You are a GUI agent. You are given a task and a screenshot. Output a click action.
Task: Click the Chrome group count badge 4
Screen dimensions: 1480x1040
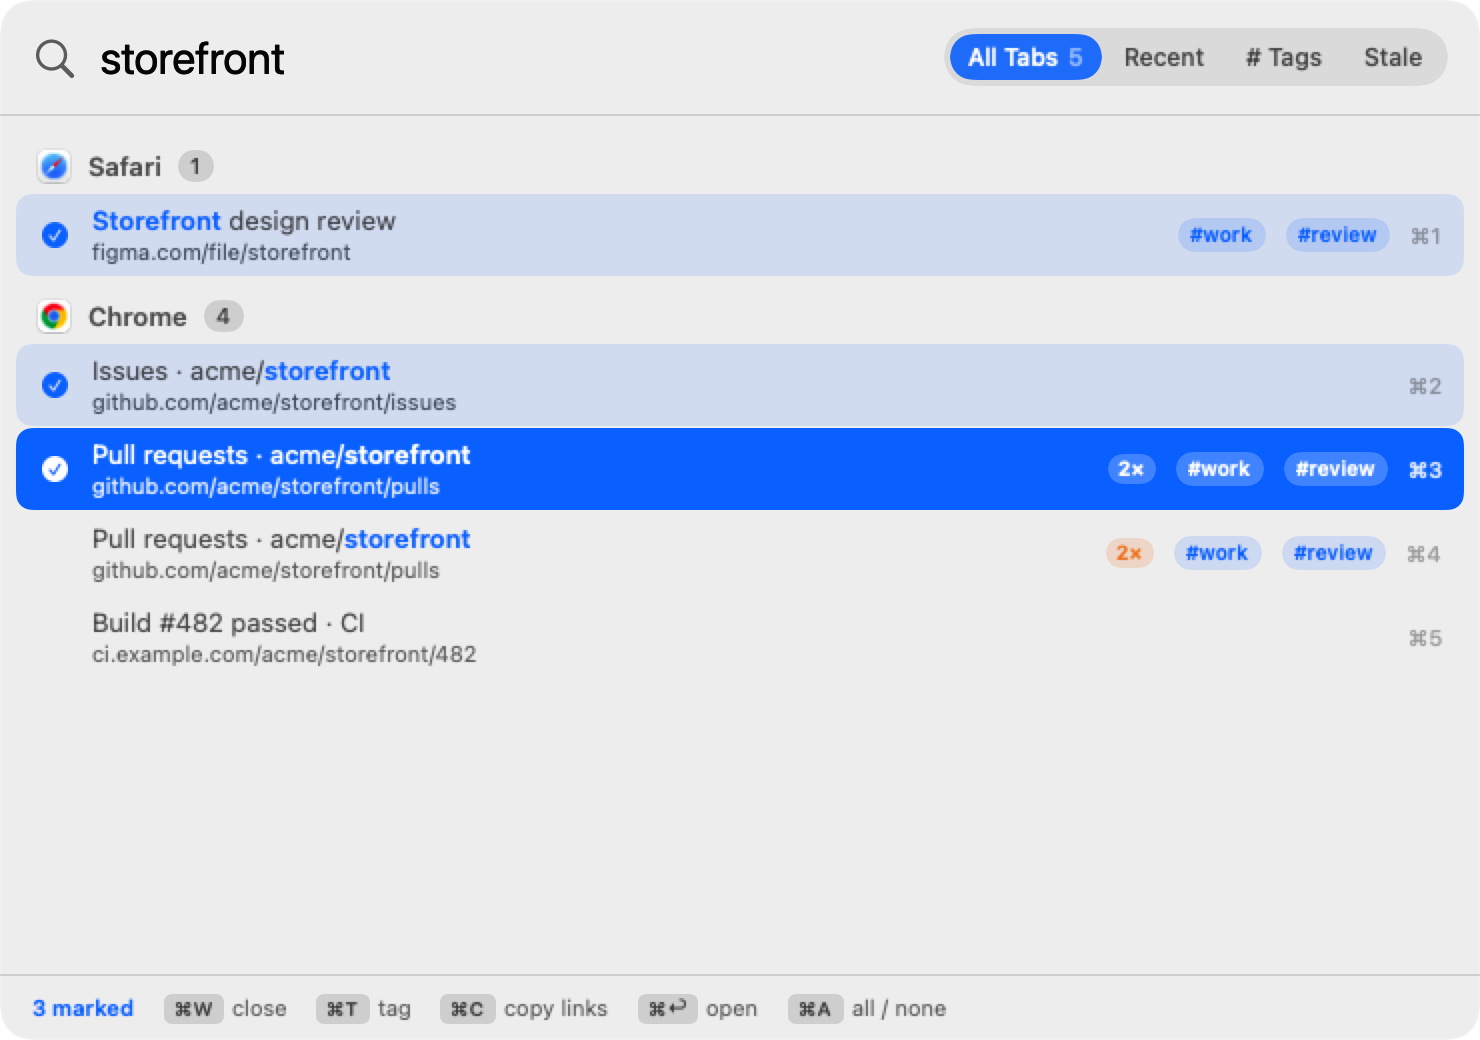(224, 316)
